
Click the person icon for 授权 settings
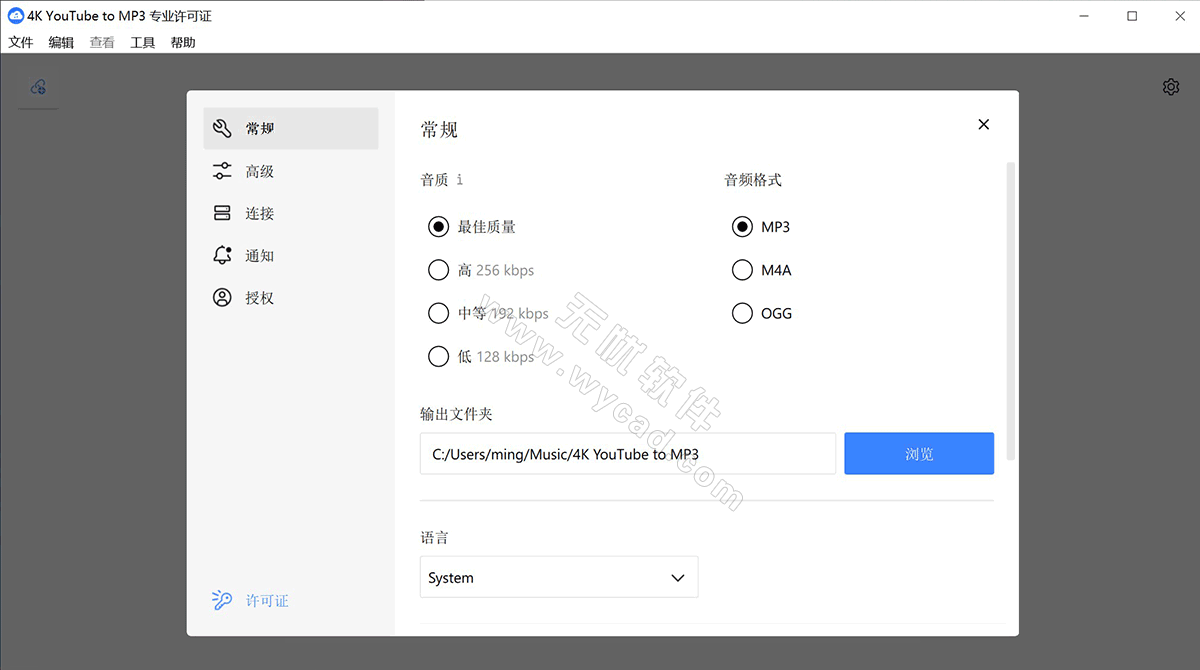point(222,297)
